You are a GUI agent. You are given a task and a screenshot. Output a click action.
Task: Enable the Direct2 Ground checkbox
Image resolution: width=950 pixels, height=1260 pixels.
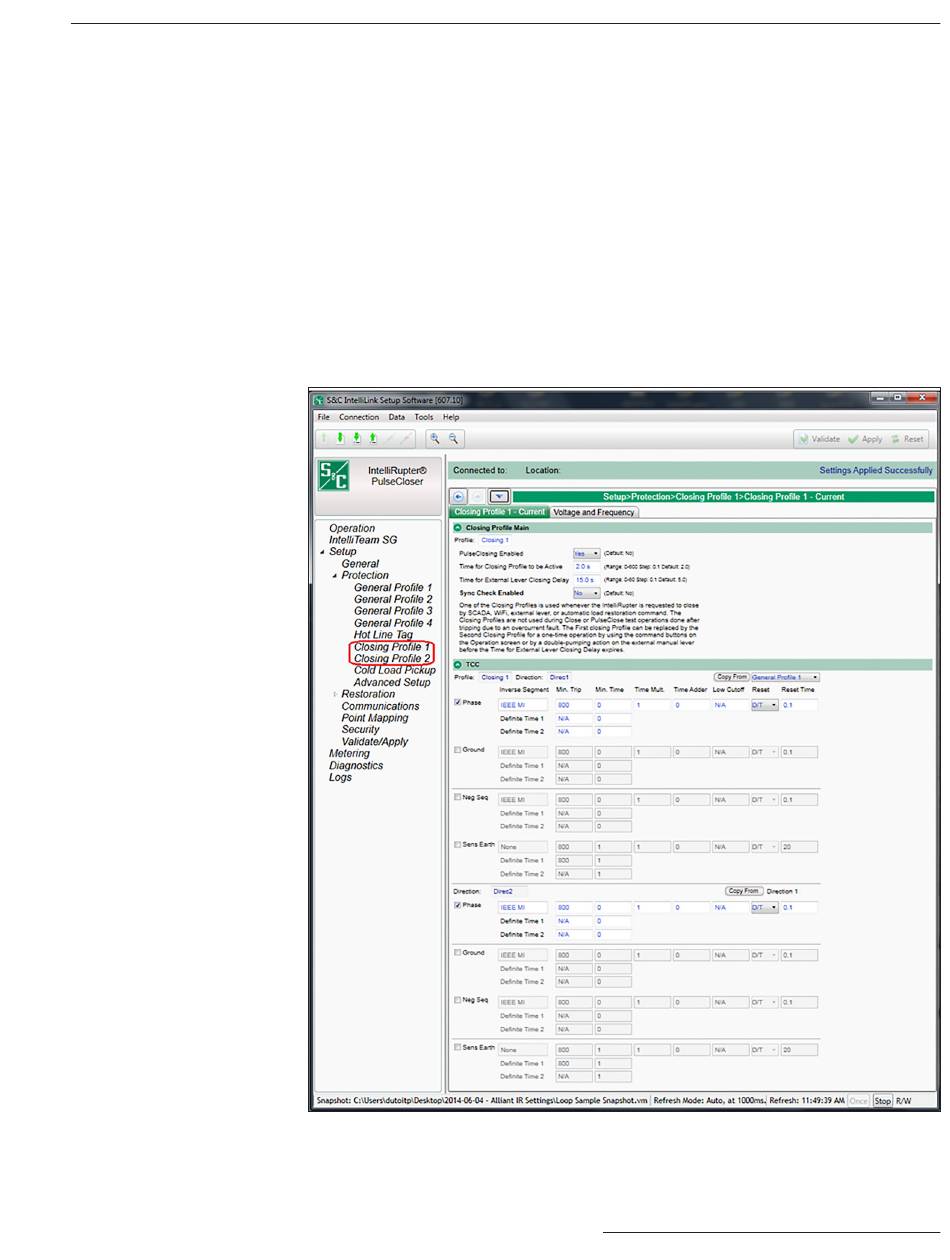[x=458, y=952]
